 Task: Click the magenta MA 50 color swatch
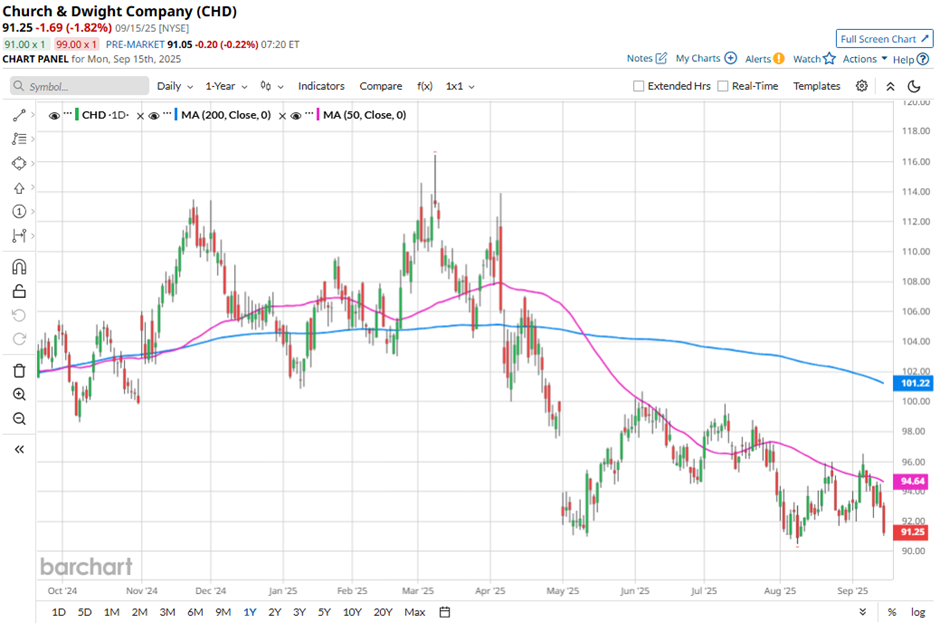[x=318, y=115]
